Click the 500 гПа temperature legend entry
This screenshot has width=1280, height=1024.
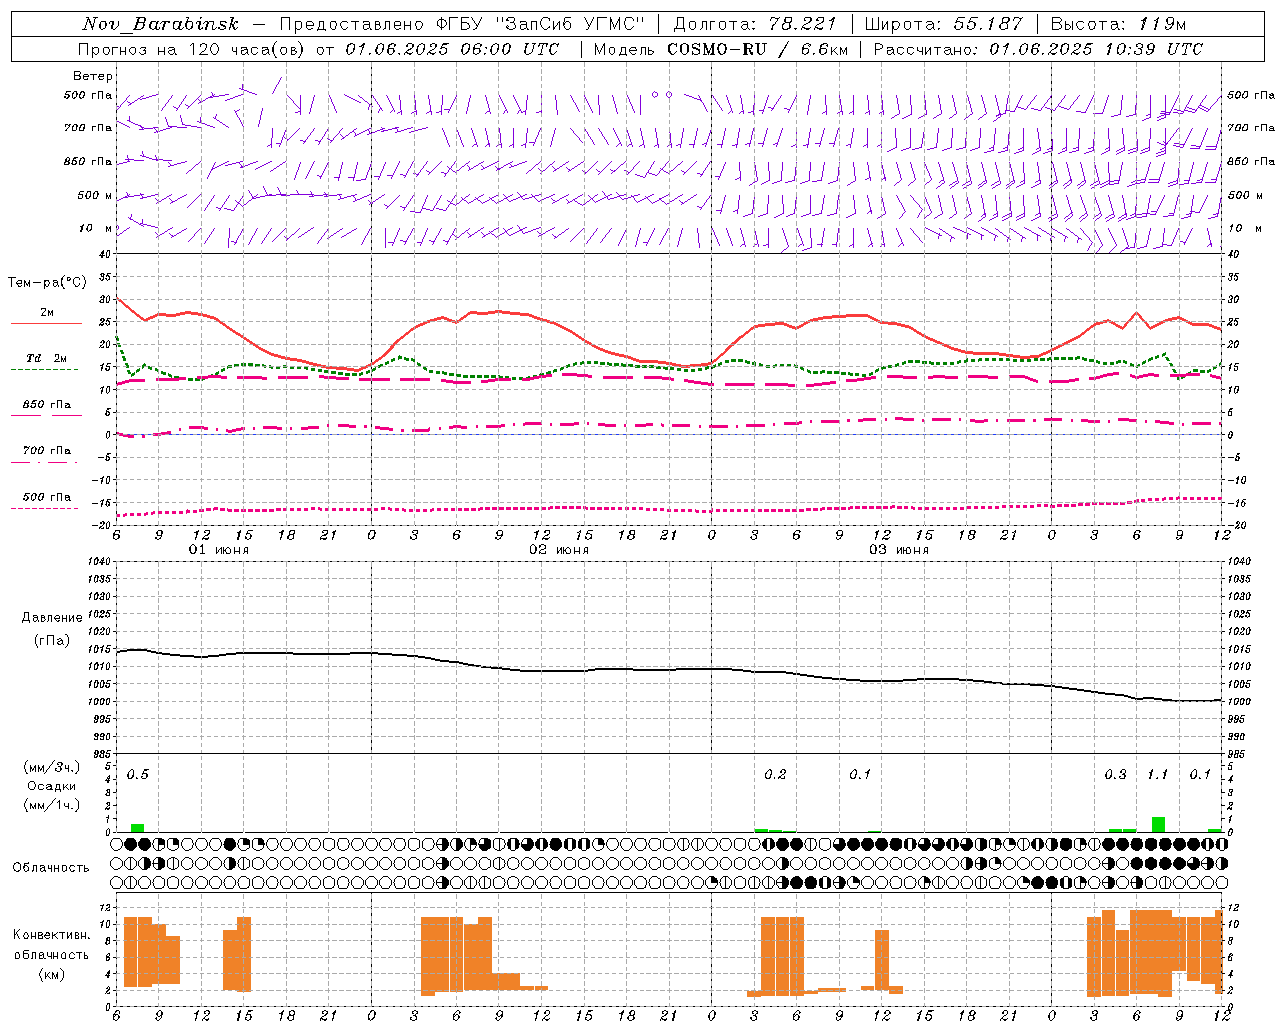coord(46,497)
